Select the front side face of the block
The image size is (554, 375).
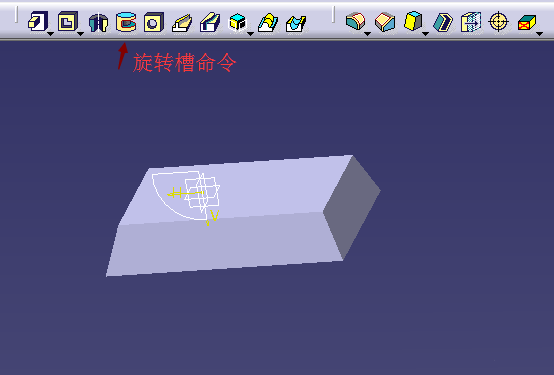tap(226, 244)
